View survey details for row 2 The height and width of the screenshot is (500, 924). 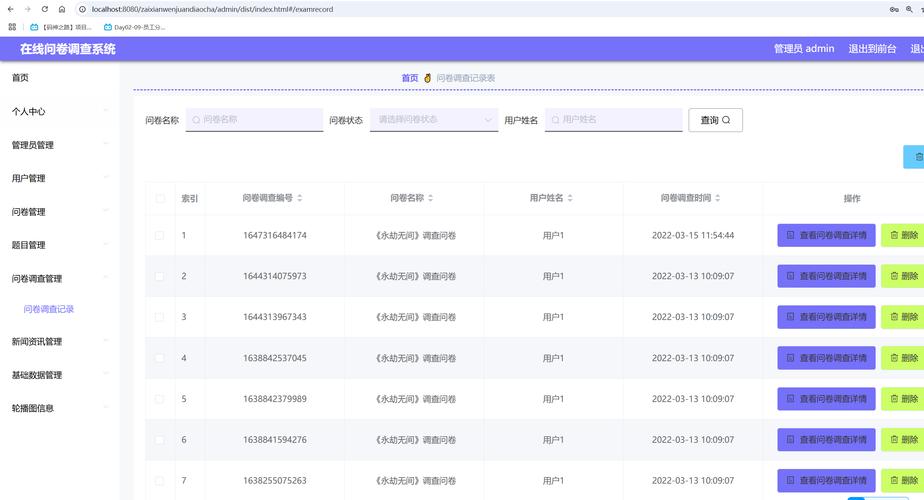[x=826, y=276]
